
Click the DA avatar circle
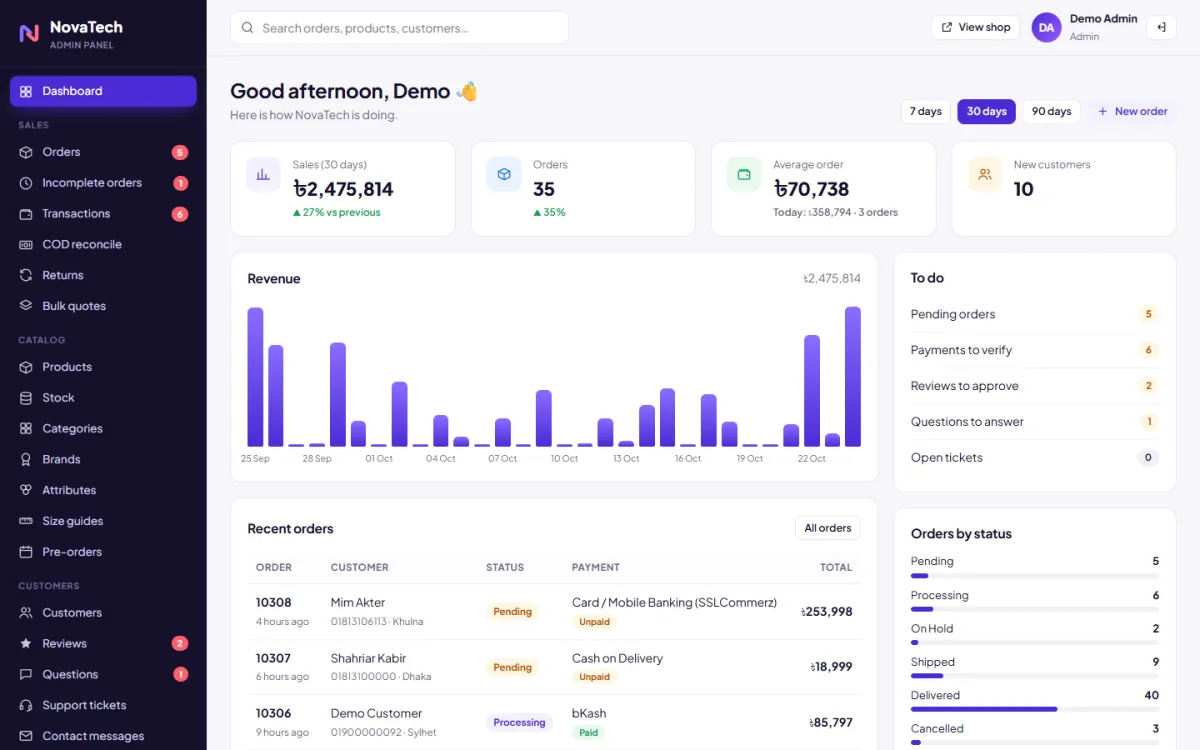1046,28
